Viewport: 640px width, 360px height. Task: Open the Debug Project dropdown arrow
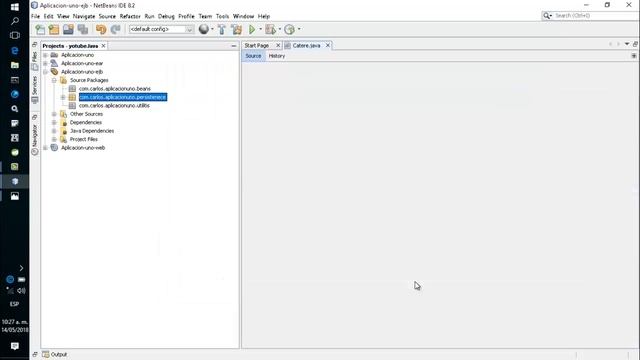tap(280, 29)
